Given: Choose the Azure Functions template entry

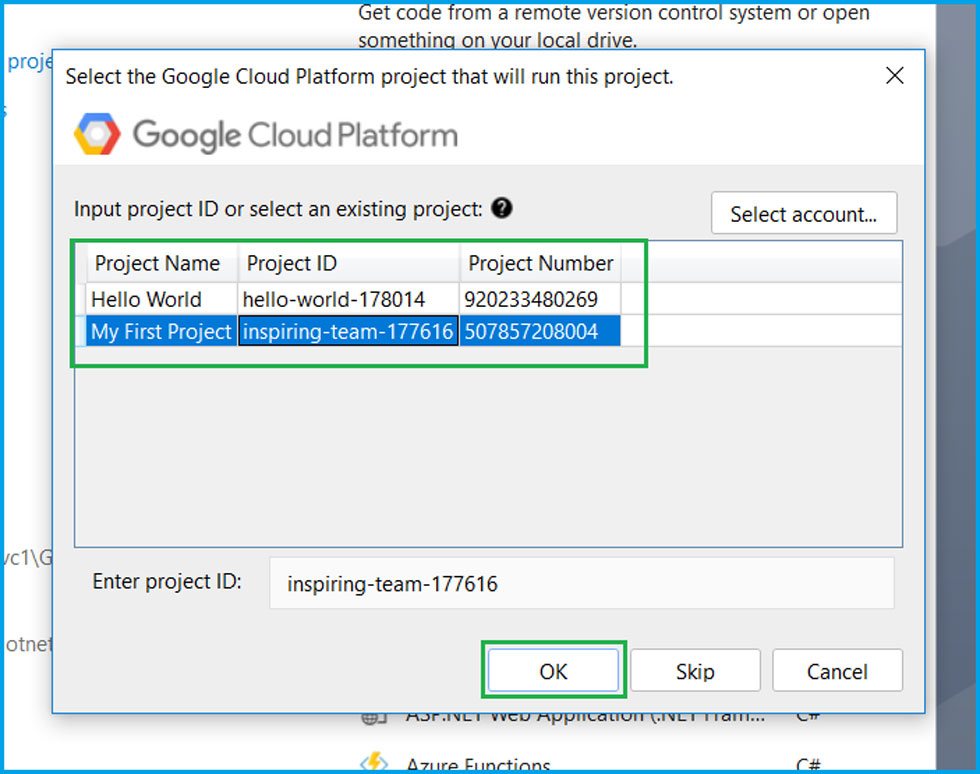Looking at the screenshot, I should point(478,765).
